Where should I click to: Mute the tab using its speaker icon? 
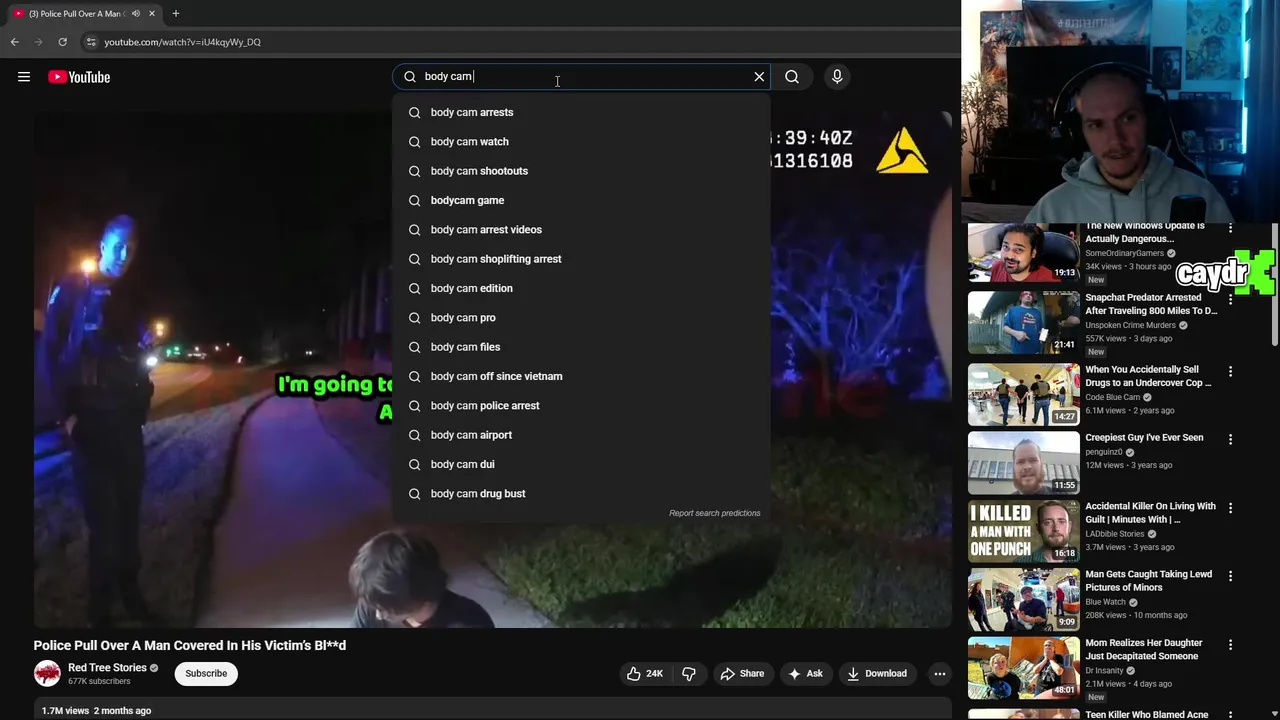[x=136, y=14]
